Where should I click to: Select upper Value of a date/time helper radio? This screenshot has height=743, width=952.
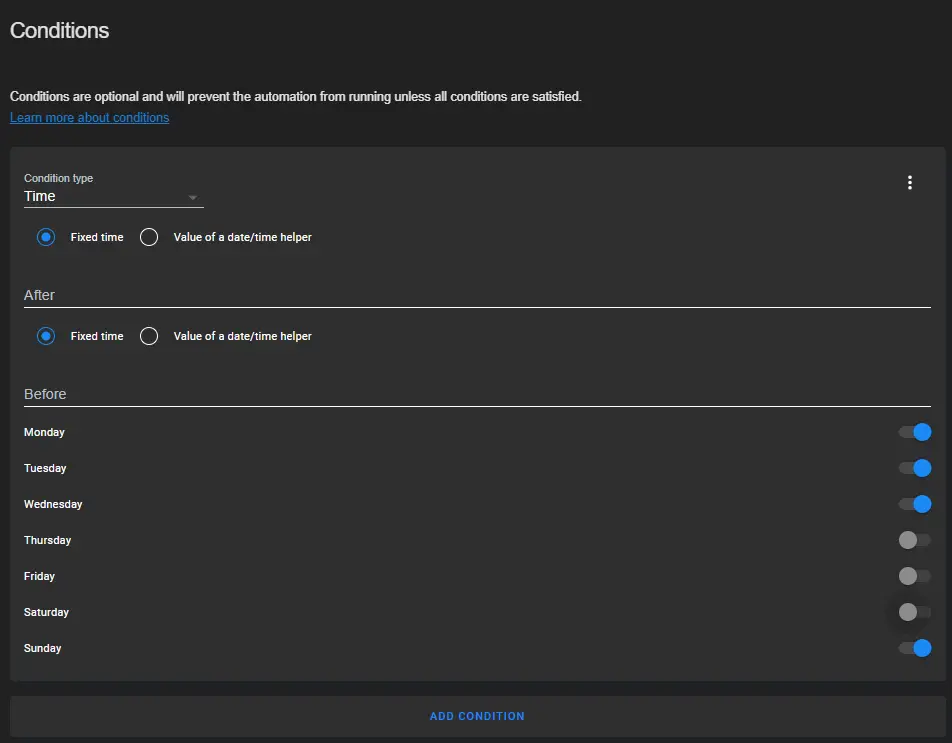point(149,237)
